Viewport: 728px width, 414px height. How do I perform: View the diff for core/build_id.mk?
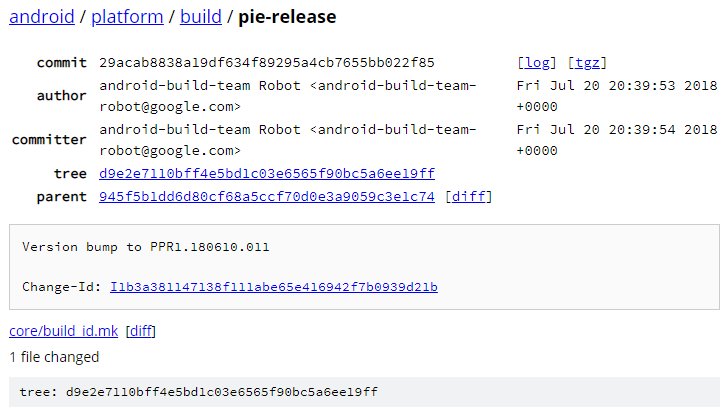(141, 331)
